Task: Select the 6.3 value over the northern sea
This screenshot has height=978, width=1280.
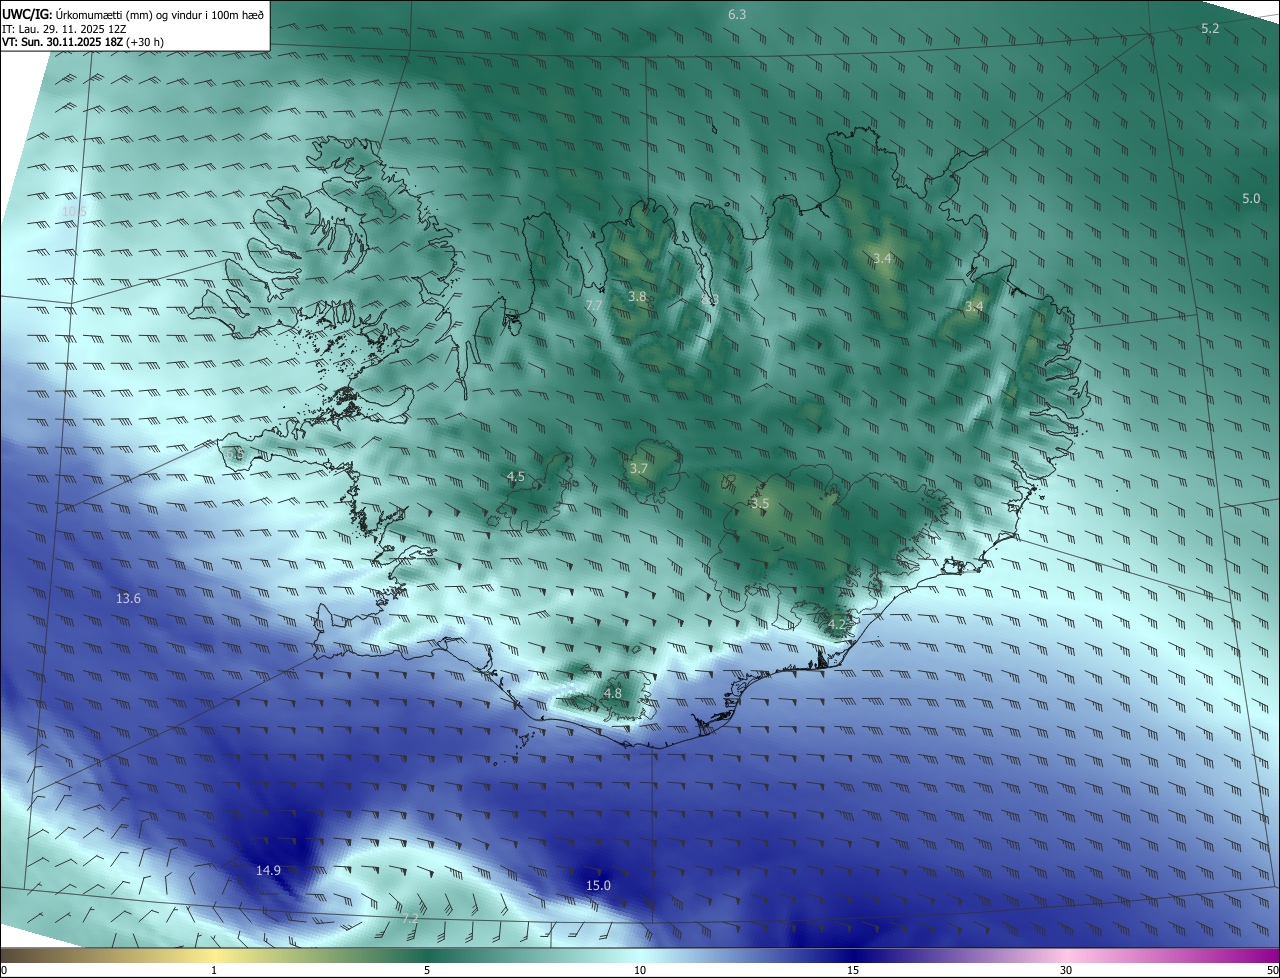Action: click(x=737, y=14)
